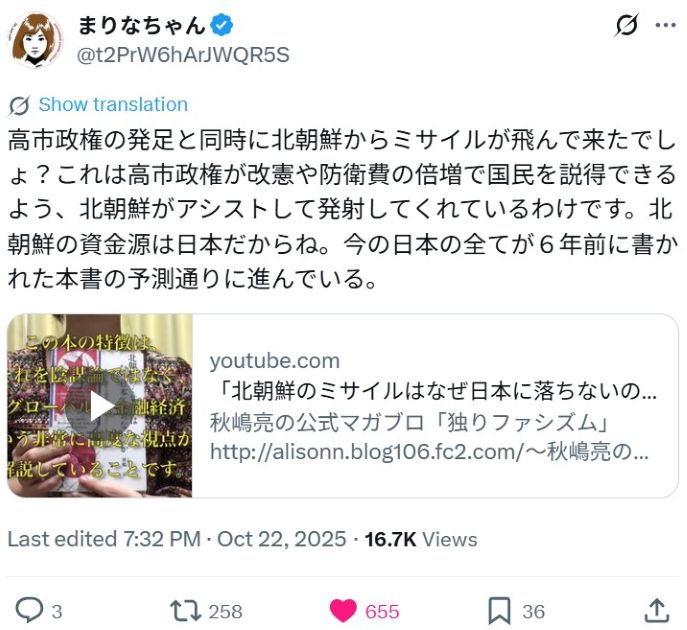The width and height of the screenshot is (687, 630).
Task: Toggle the pink heart like button
Action: pyautogui.click(x=343, y=611)
